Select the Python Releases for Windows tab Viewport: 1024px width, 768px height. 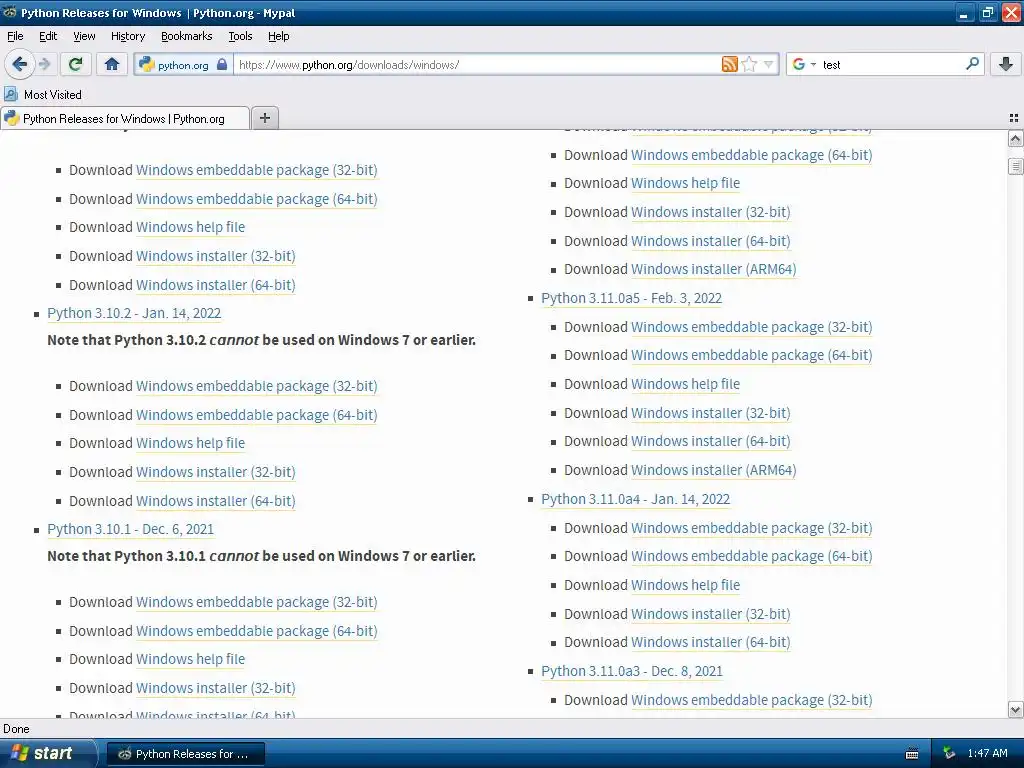pos(125,118)
